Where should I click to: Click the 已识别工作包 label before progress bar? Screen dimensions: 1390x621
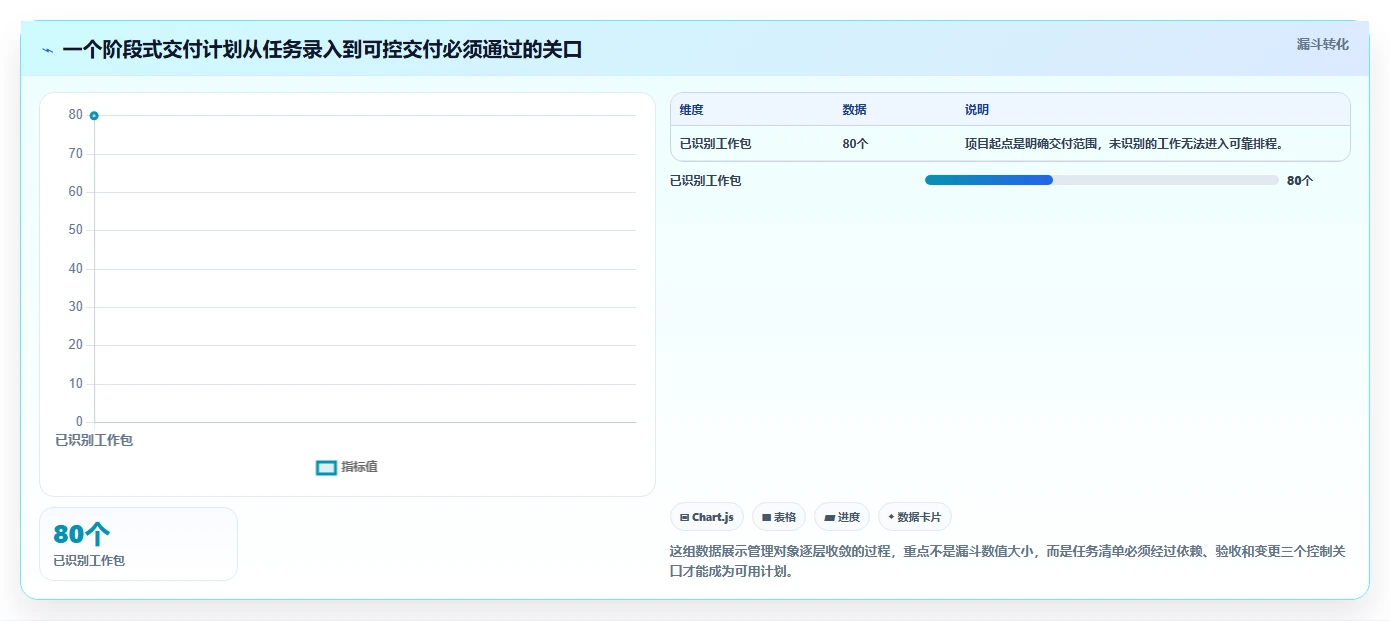(x=706, y=181)
